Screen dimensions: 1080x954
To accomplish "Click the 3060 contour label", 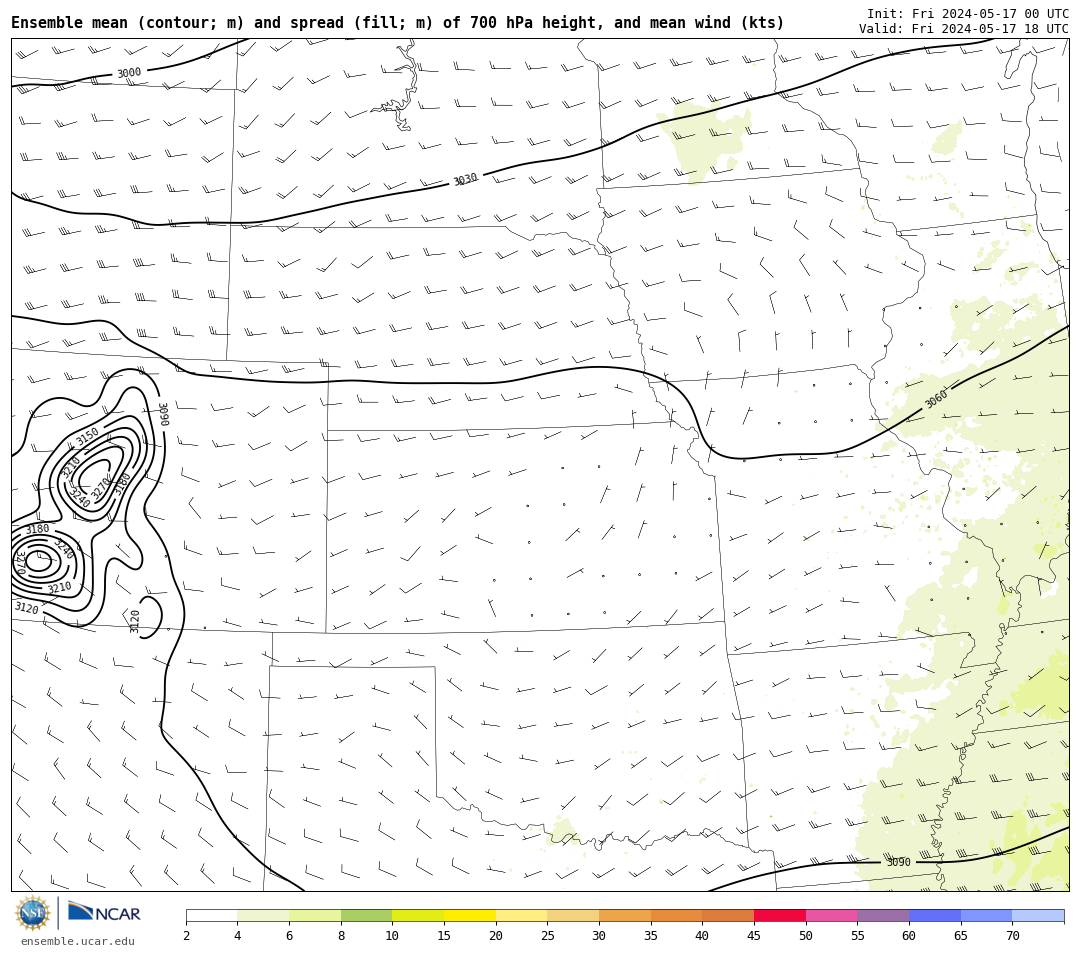I will pos(936,398).
